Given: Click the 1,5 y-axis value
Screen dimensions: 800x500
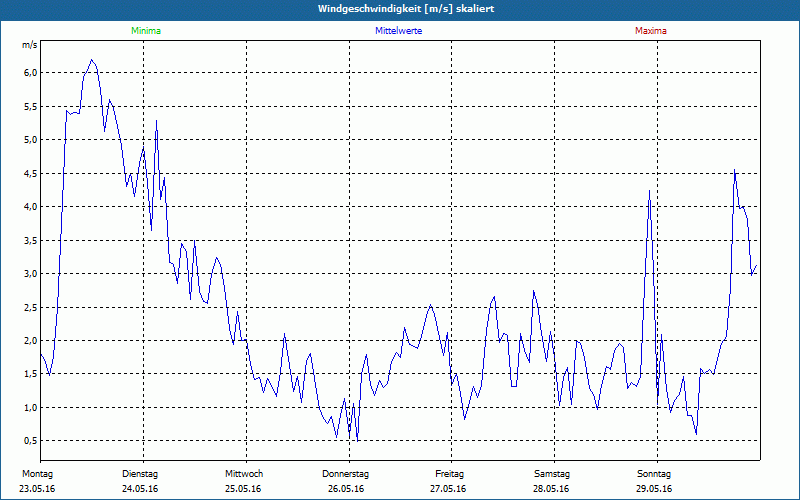Looking at the screenshot, I should (x=31, y=373).
